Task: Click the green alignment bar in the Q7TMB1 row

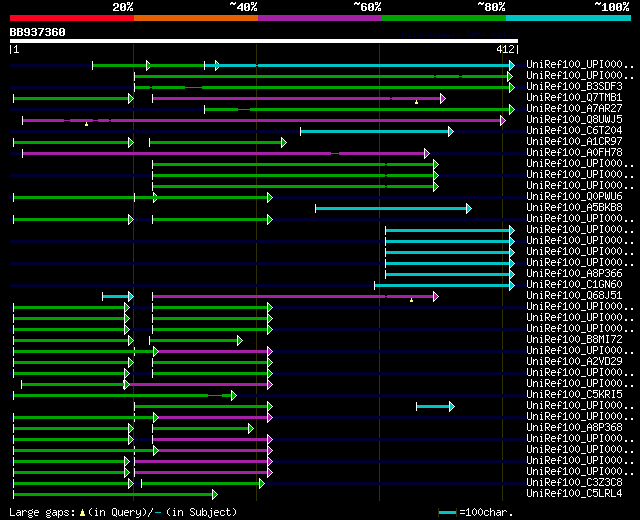Action: click(x=73, y=98)
